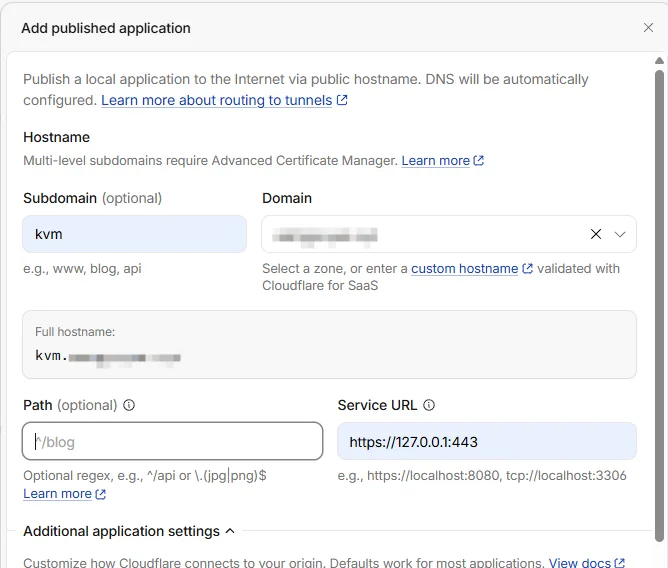The image size is (668, 568).
Task: Click the Subdomain field containing kvm
Action: 134,234
